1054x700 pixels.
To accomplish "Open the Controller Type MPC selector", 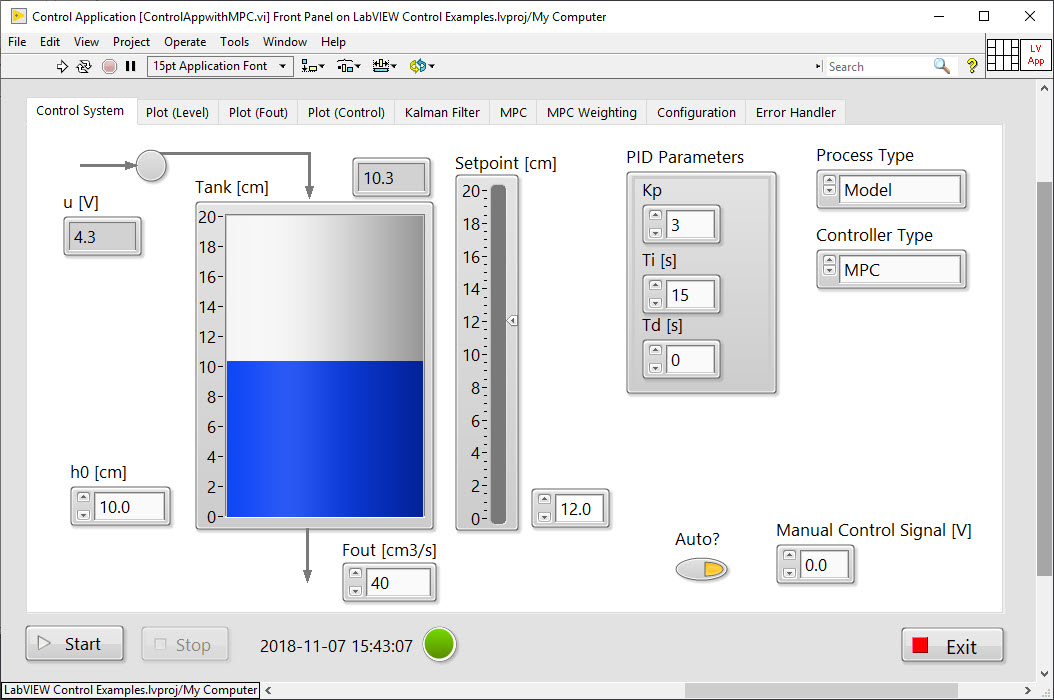I will 899,270.
